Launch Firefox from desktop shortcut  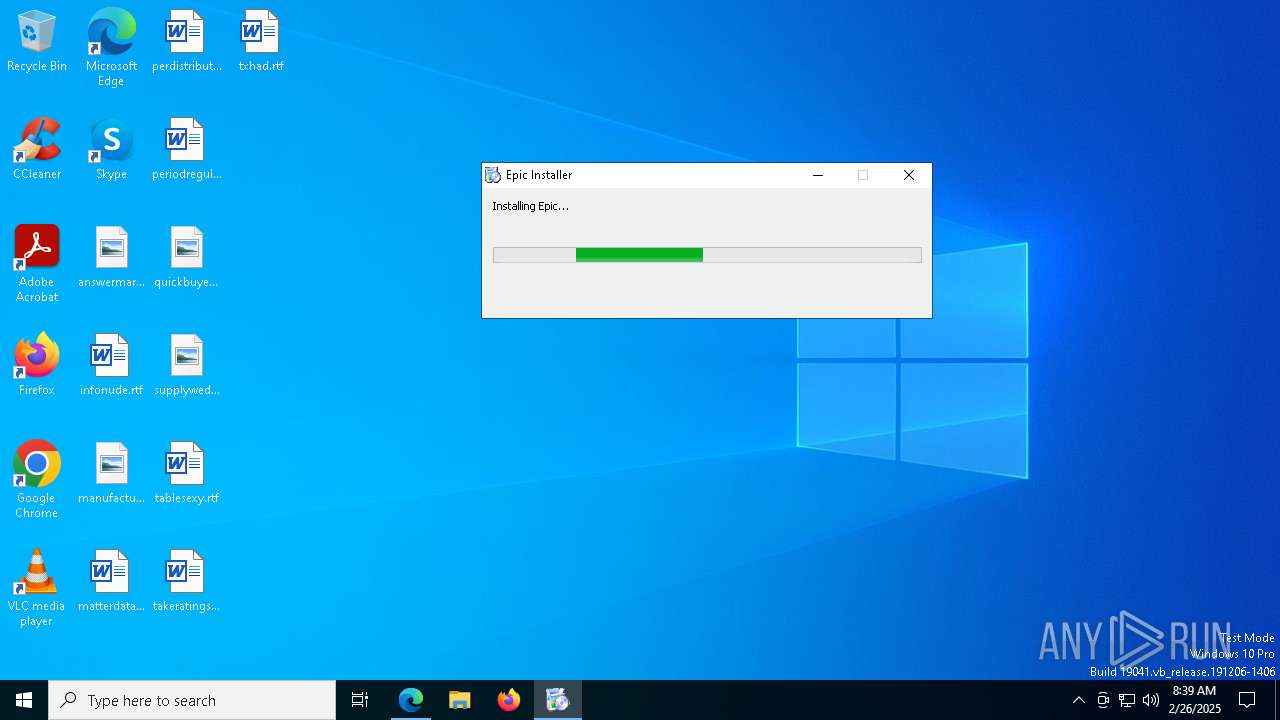click(x=37, y=366)
